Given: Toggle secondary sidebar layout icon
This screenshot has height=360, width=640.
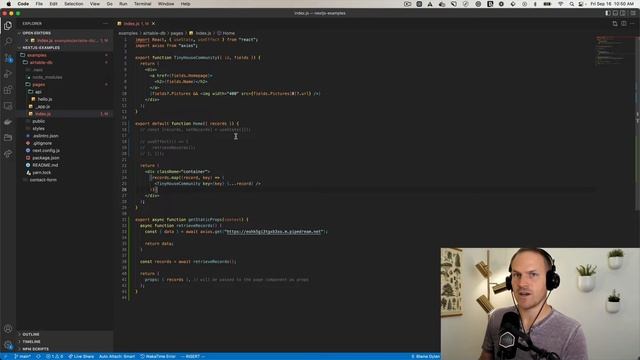Looking at the screenshot, I should point(623,13).
